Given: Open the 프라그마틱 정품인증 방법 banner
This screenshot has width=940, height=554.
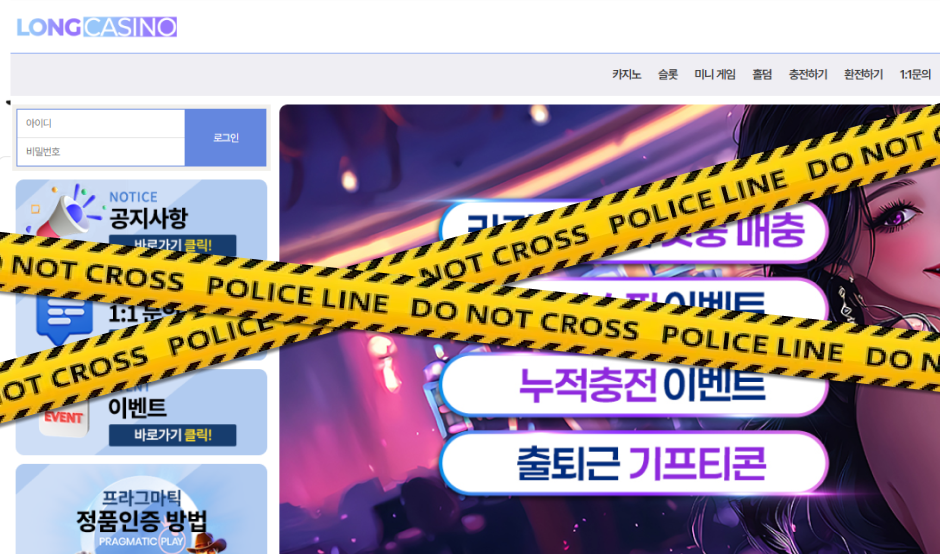Looking at the screenshot, I should [x=141, y=509].
